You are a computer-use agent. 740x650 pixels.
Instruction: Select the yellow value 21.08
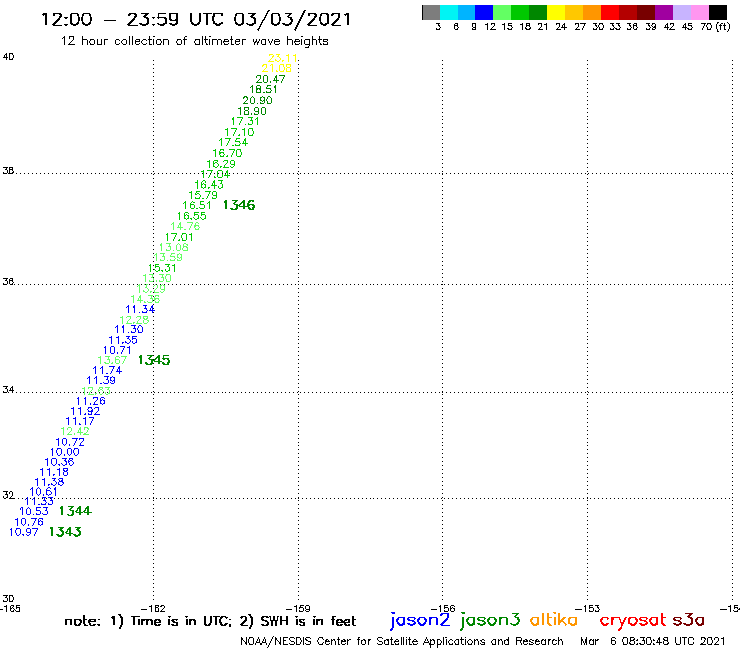click(277, 68)
